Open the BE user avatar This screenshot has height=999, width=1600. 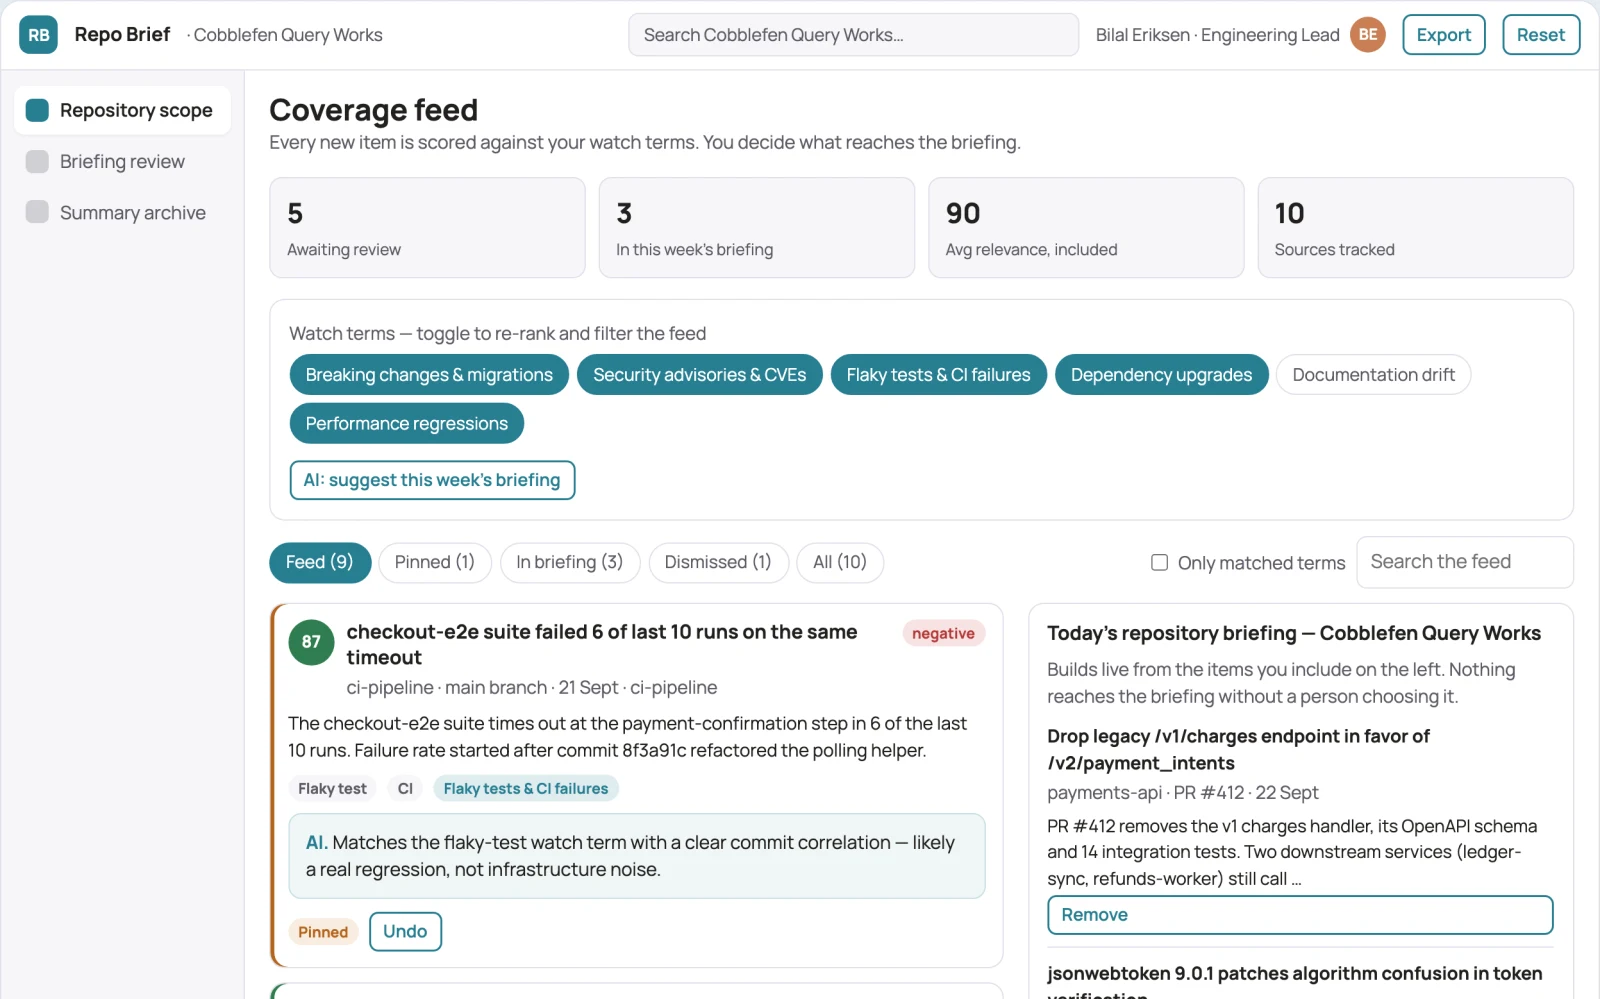1367,35
